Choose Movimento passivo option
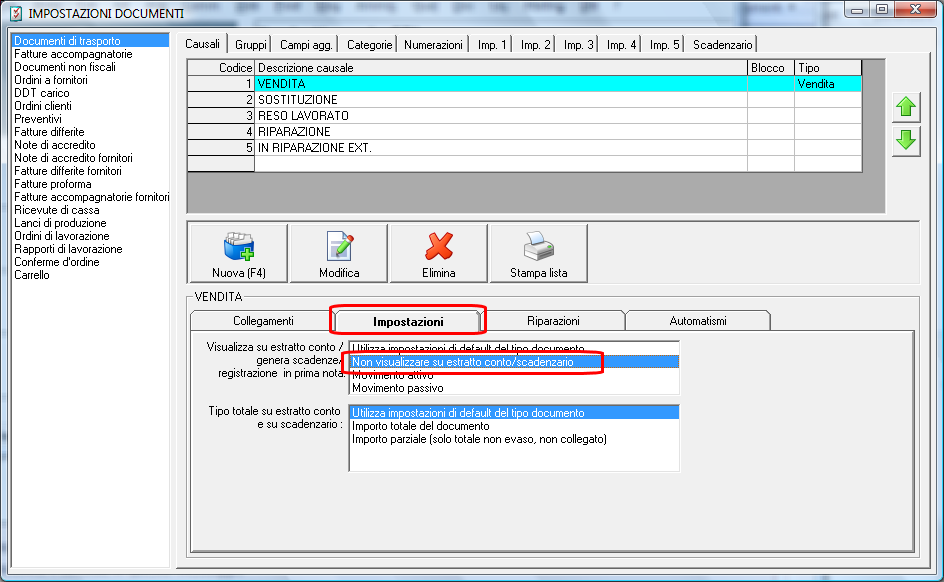This screenshot has width=944, height=582. (x=514, y=388)
